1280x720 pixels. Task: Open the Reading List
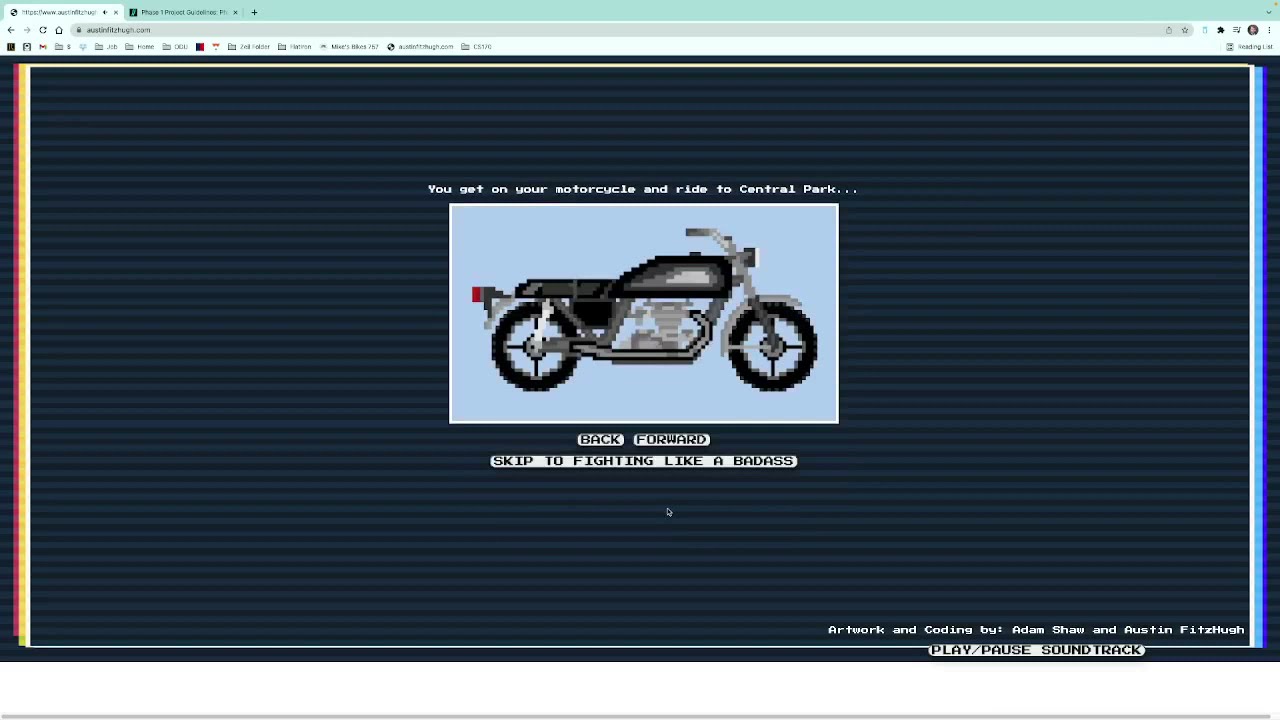[x=1250, y=47]
